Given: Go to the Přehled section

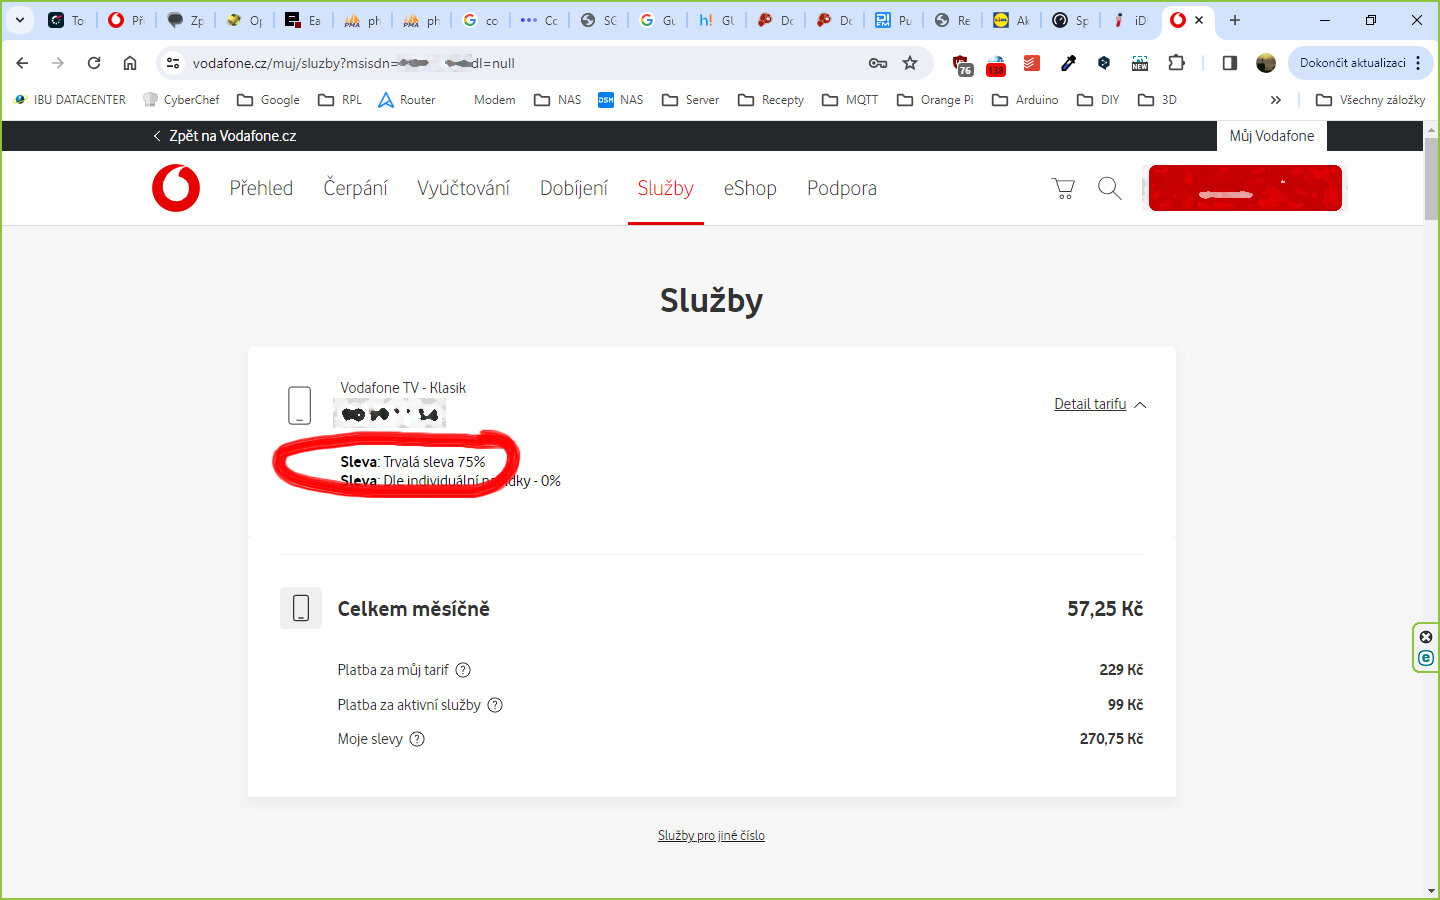Looking at the screenshot, I should point(261,188).
